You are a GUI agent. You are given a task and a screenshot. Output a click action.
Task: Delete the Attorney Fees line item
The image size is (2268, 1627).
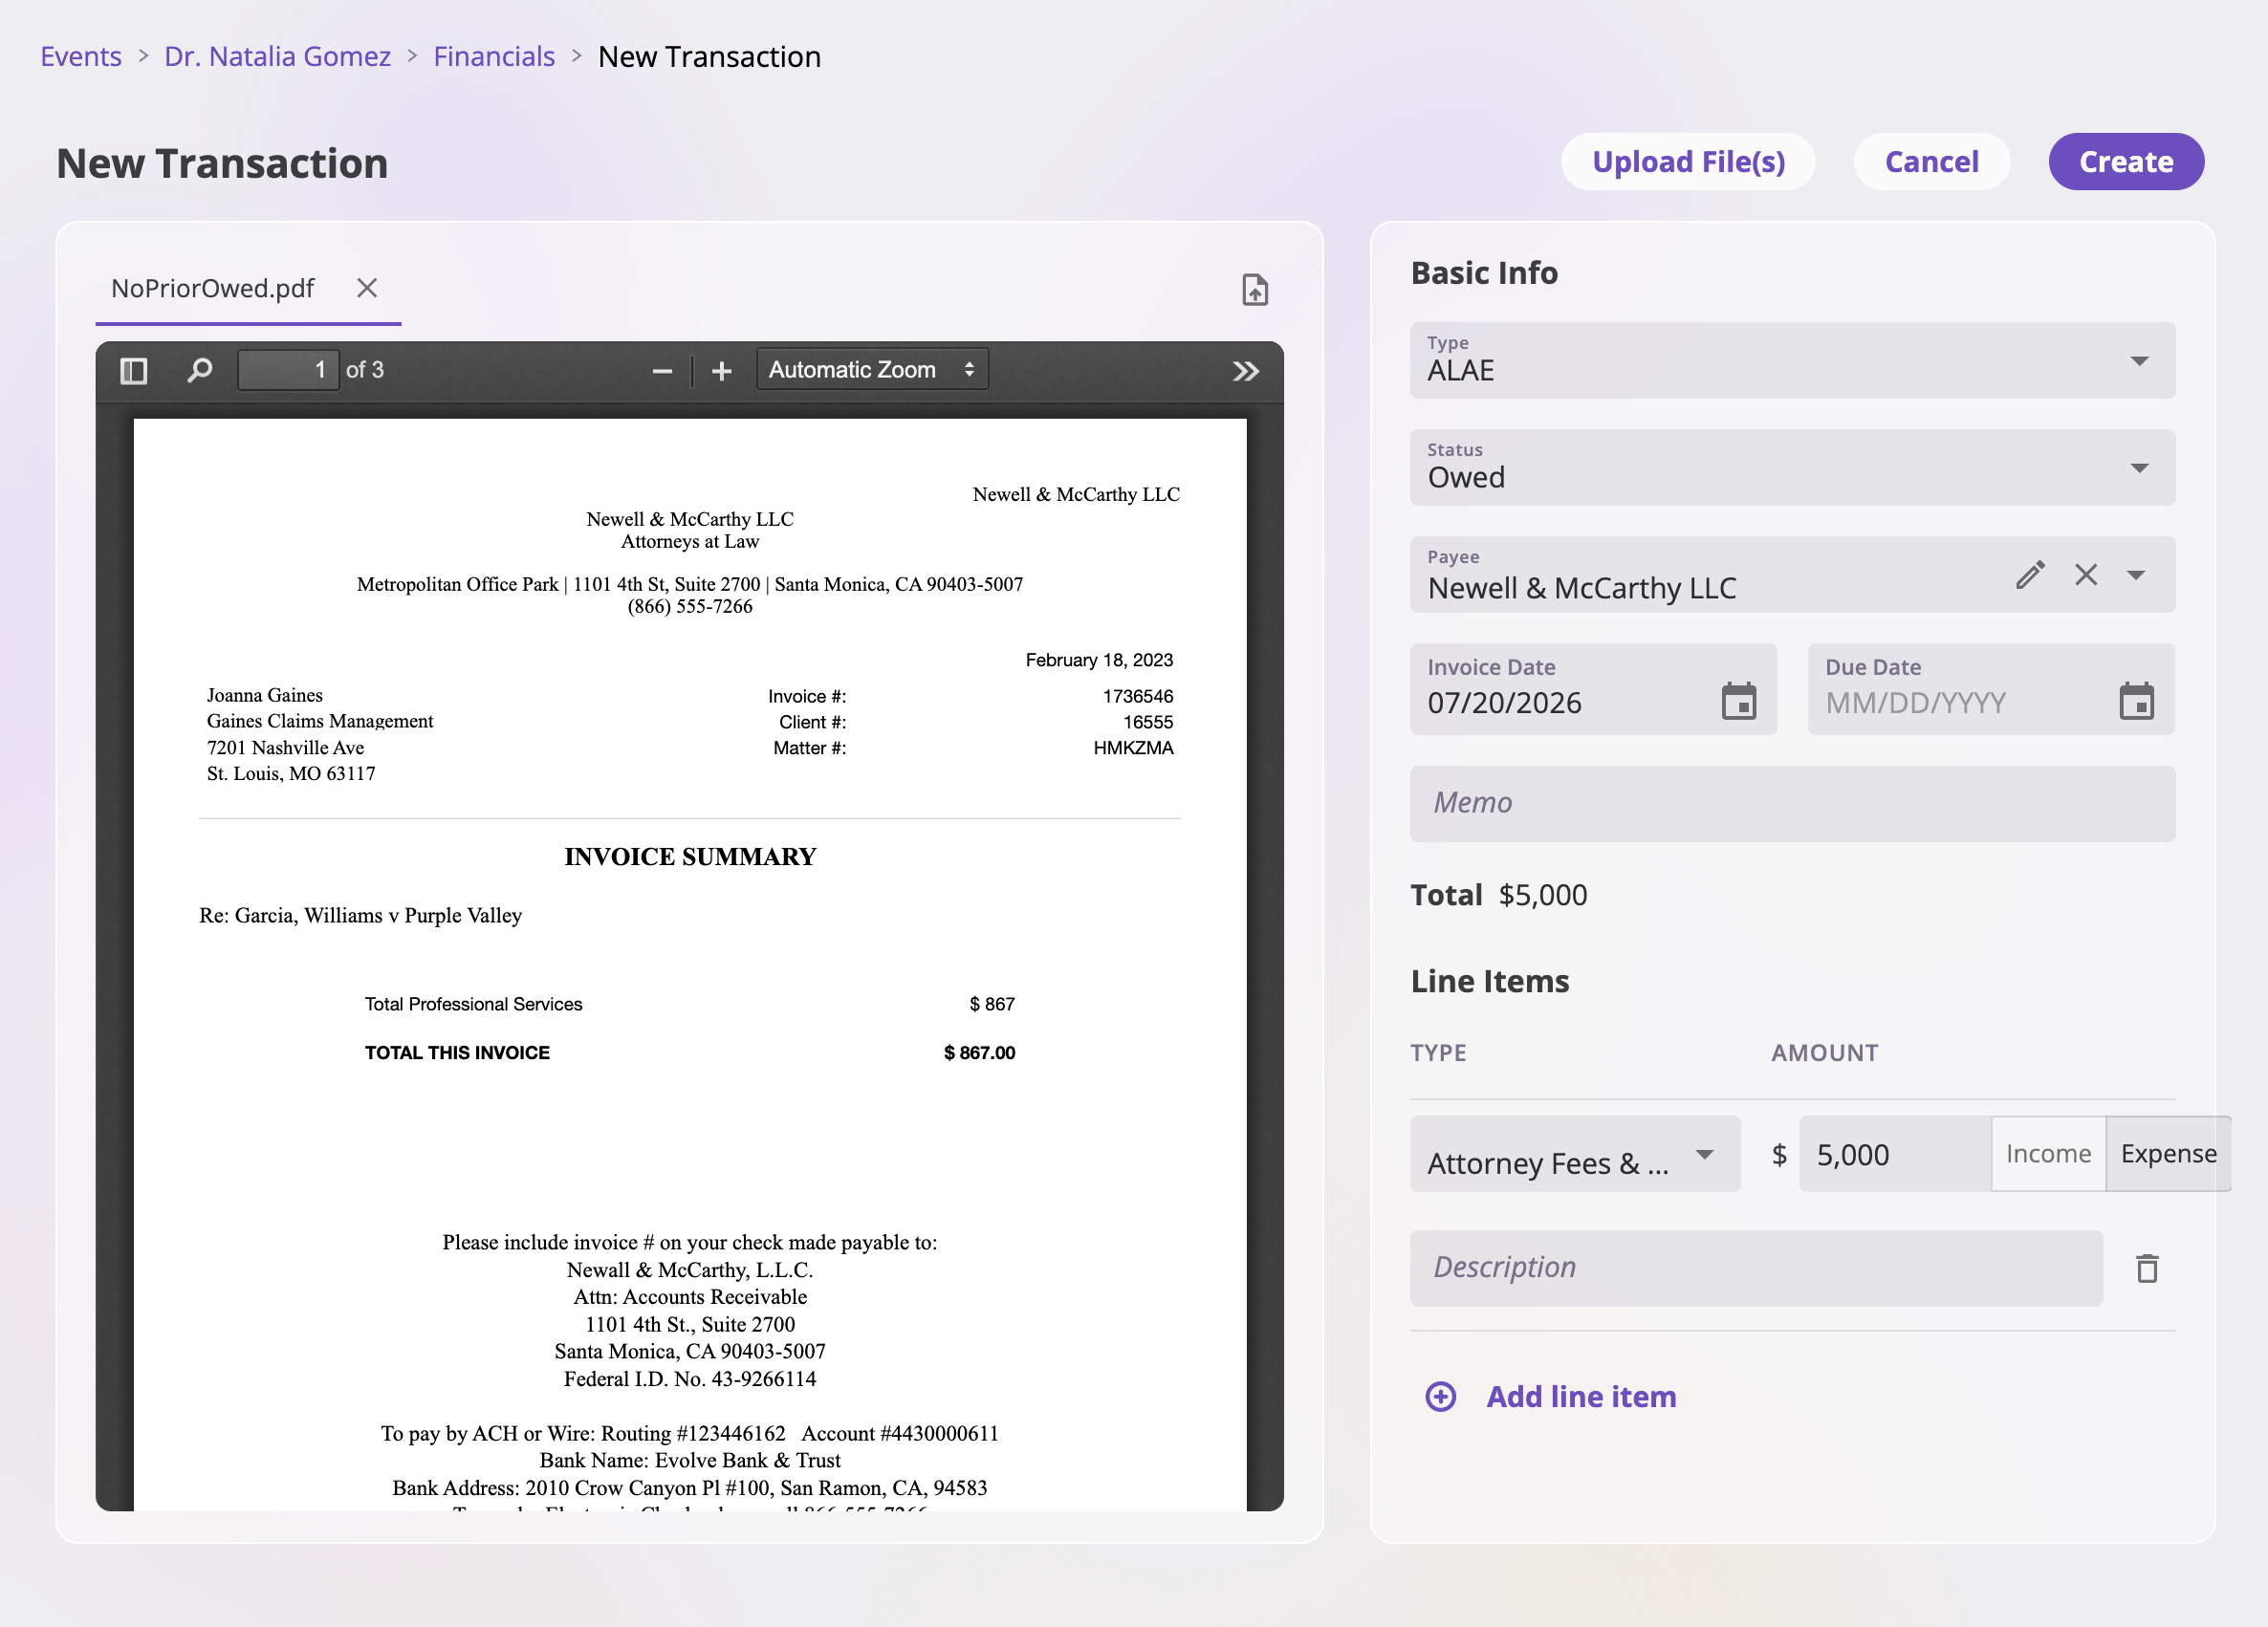coord(2147,1269)
